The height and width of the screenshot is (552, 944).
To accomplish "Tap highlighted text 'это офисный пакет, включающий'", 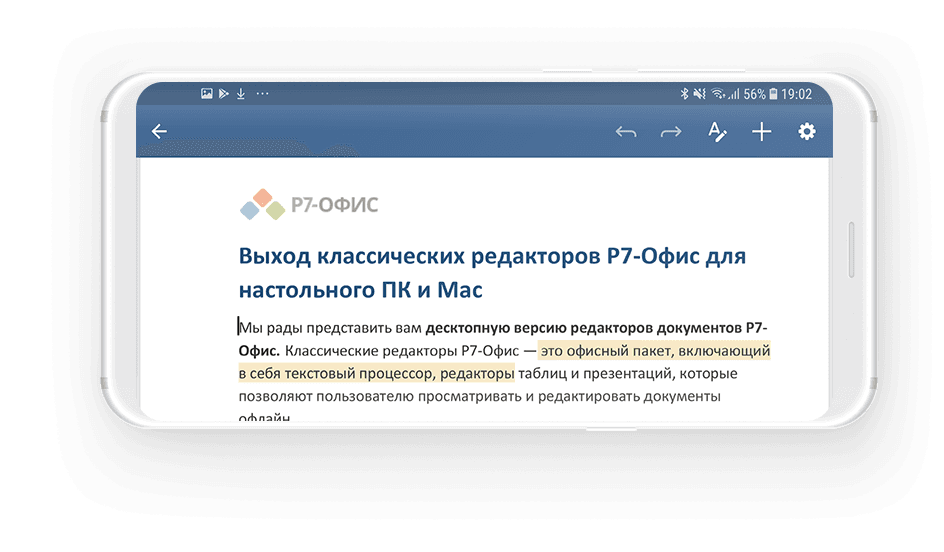I will tap(655, 350).
